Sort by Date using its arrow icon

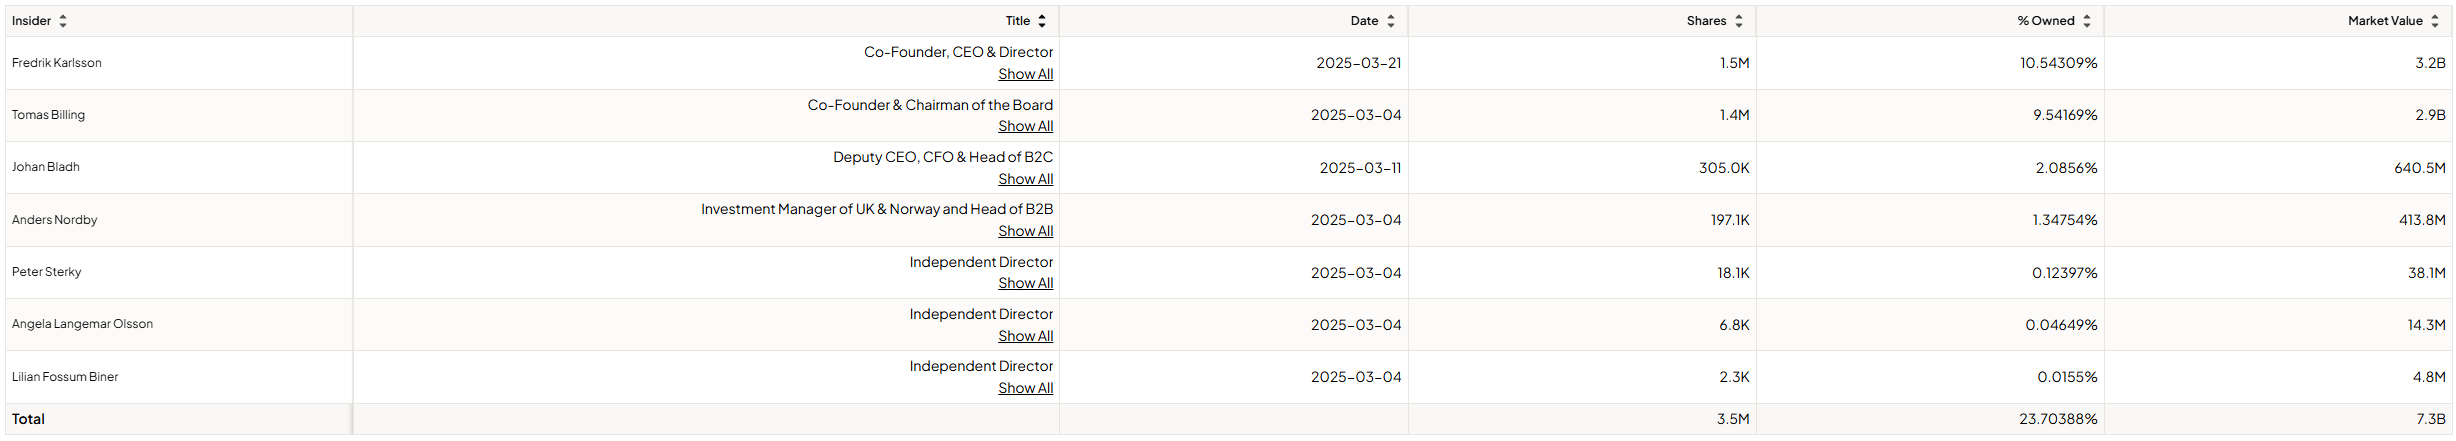(x=1391, y=21)
